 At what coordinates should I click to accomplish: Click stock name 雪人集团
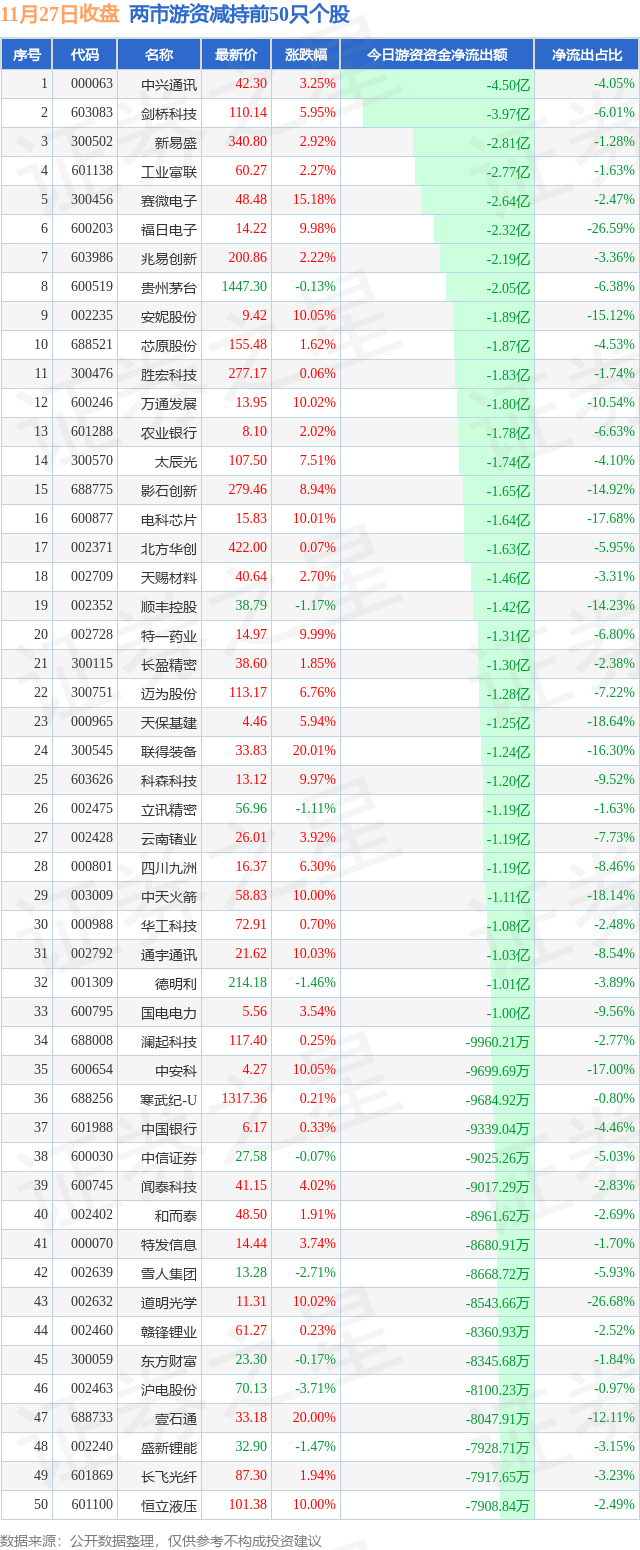[169, 1273]
